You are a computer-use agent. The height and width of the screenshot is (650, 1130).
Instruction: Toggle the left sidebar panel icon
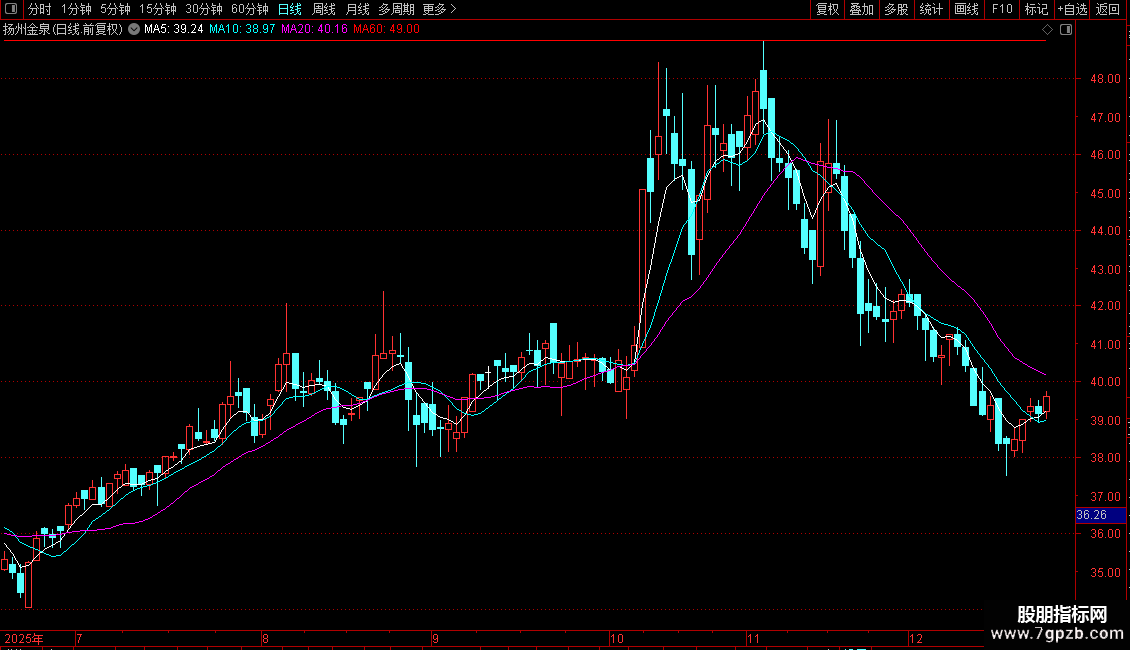[10, 9]
